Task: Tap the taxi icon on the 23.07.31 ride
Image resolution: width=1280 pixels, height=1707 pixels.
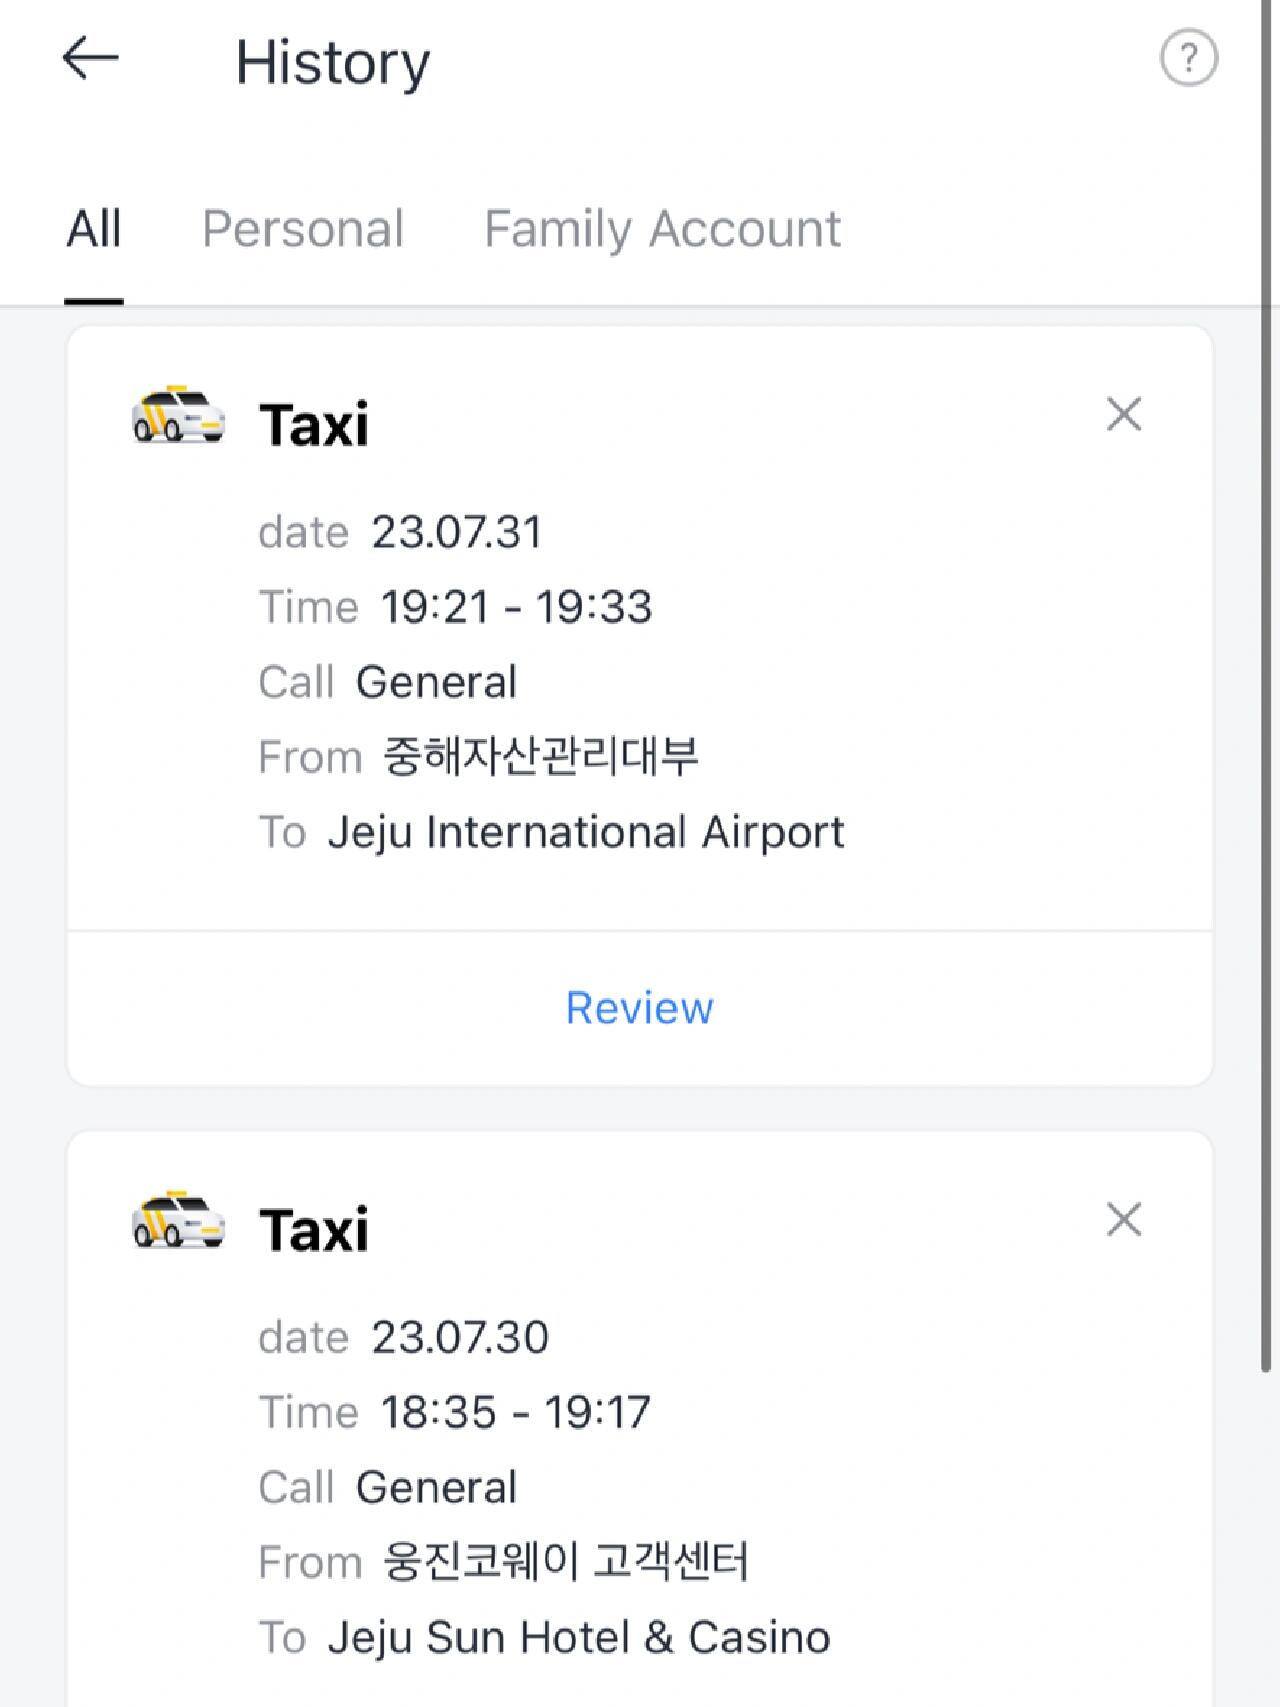Action: tap(178, 415)
